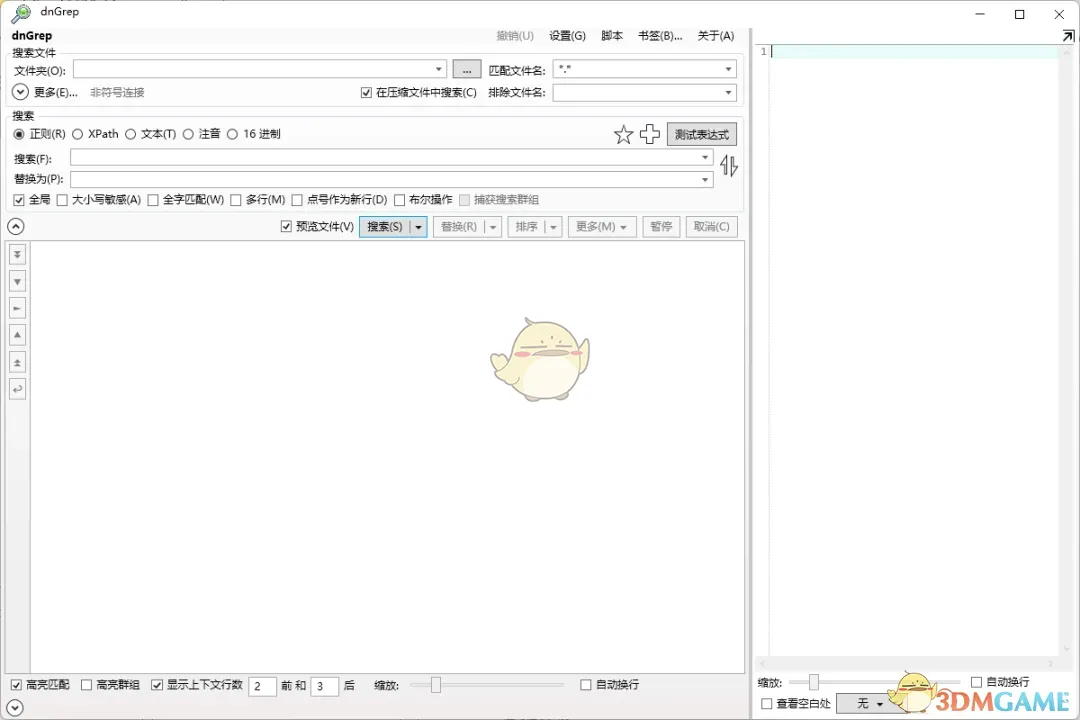Click the 测试表达式 button
1080x720 pixels.
(x=701, y=133)
